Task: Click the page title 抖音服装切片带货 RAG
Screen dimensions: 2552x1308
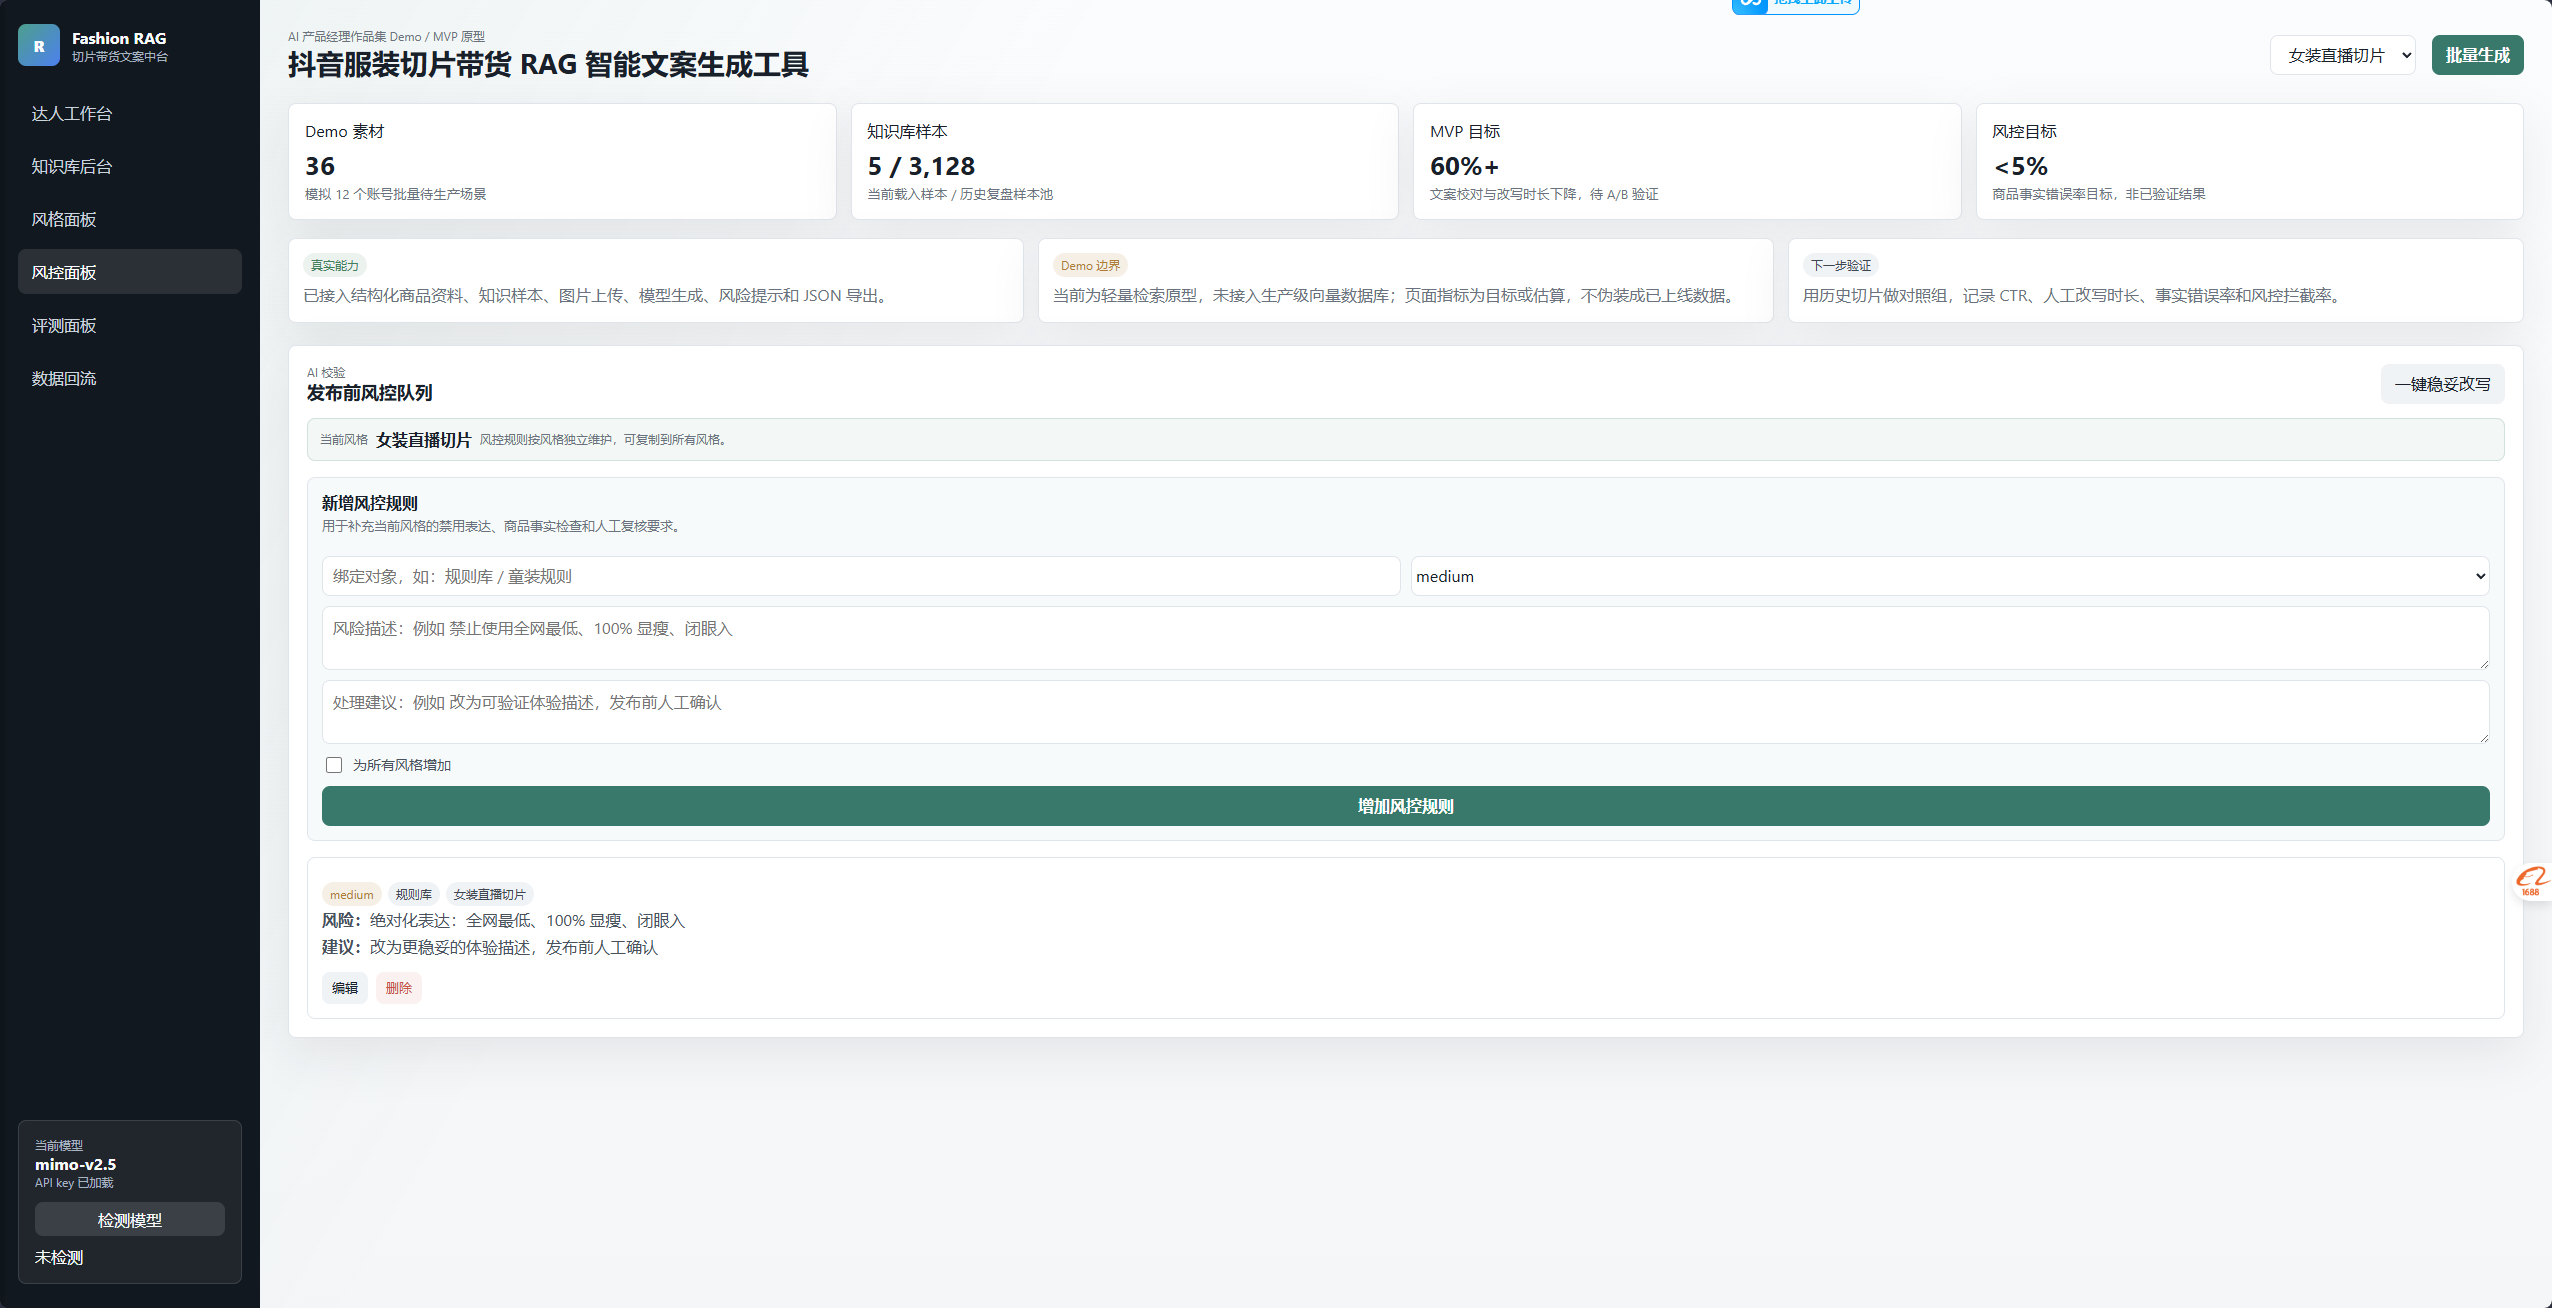Action: point(548,65)
